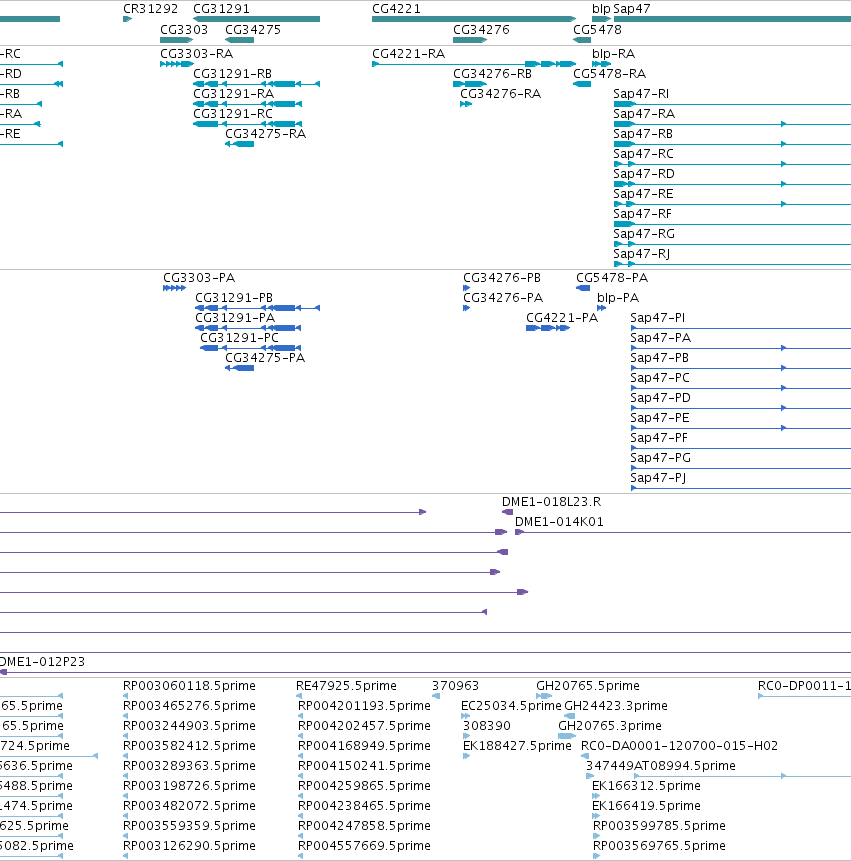Select EST RP003582412.5prime
851x861 pixels.
click(189, 746)
